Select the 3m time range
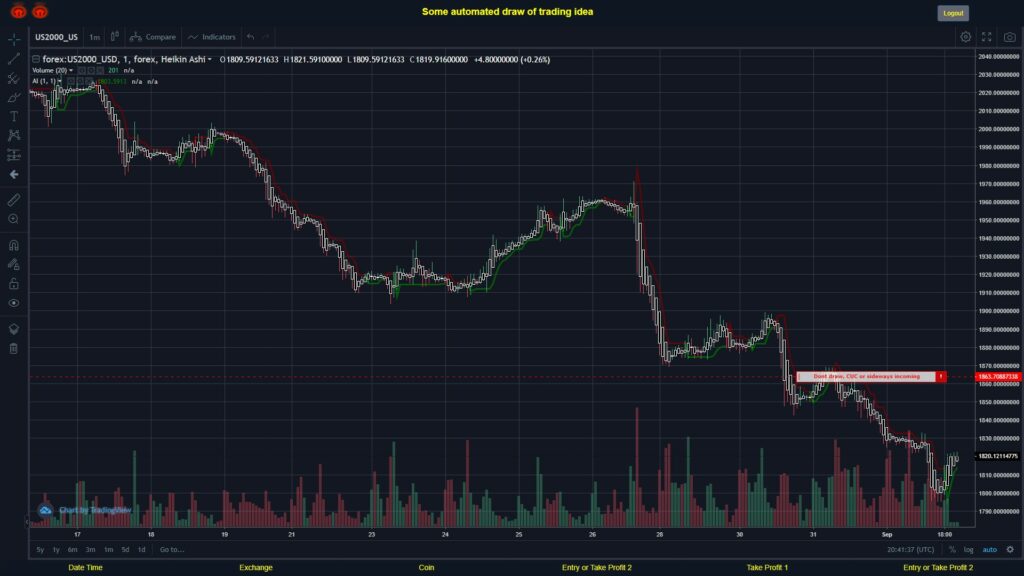This screenshot has height=576, width=1024. tap(91, 550)
